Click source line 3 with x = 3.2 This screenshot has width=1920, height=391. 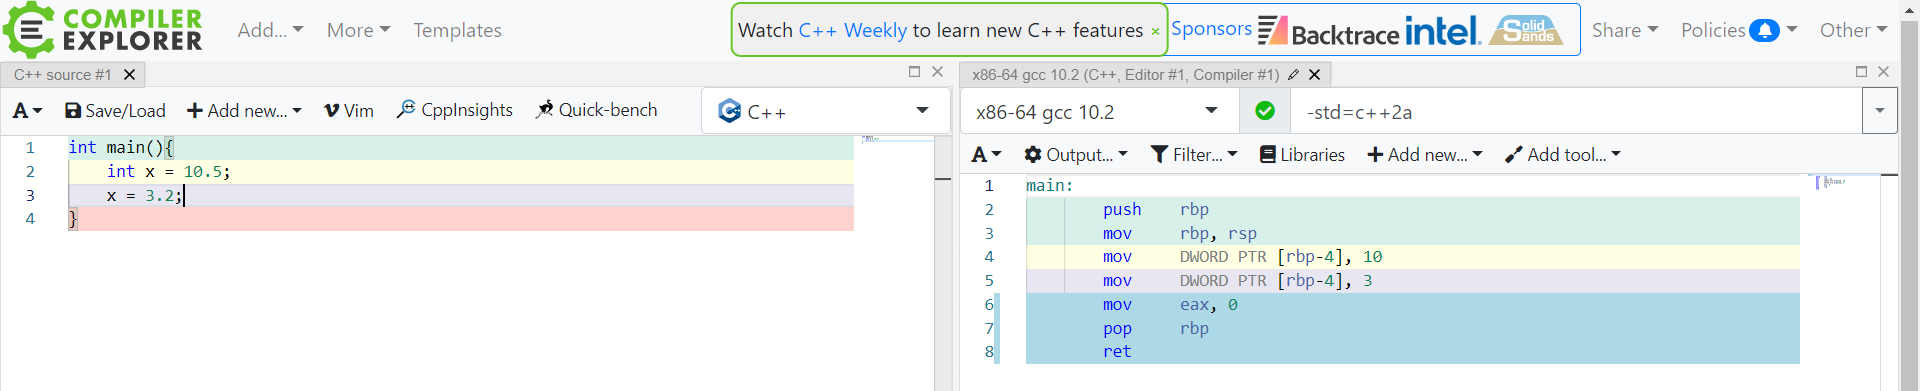[461, 196]
